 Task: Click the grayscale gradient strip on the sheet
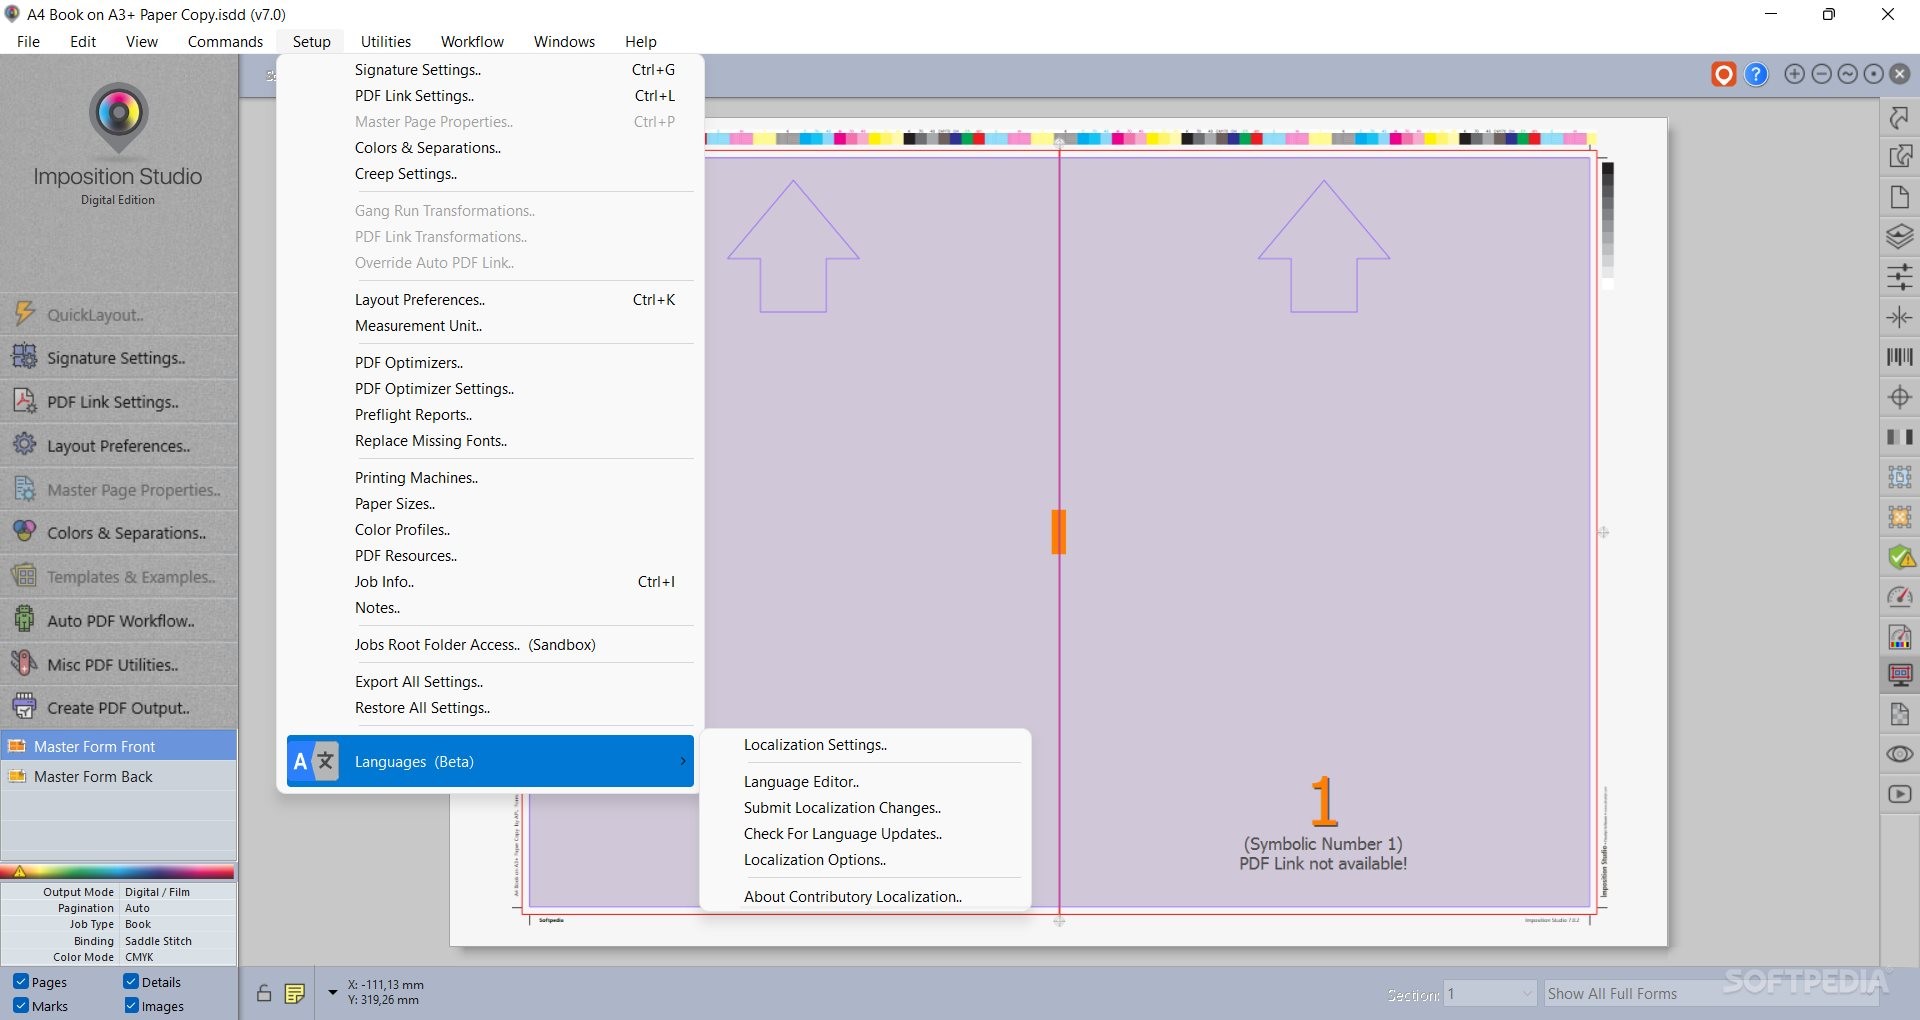[x=1608, y=225]
